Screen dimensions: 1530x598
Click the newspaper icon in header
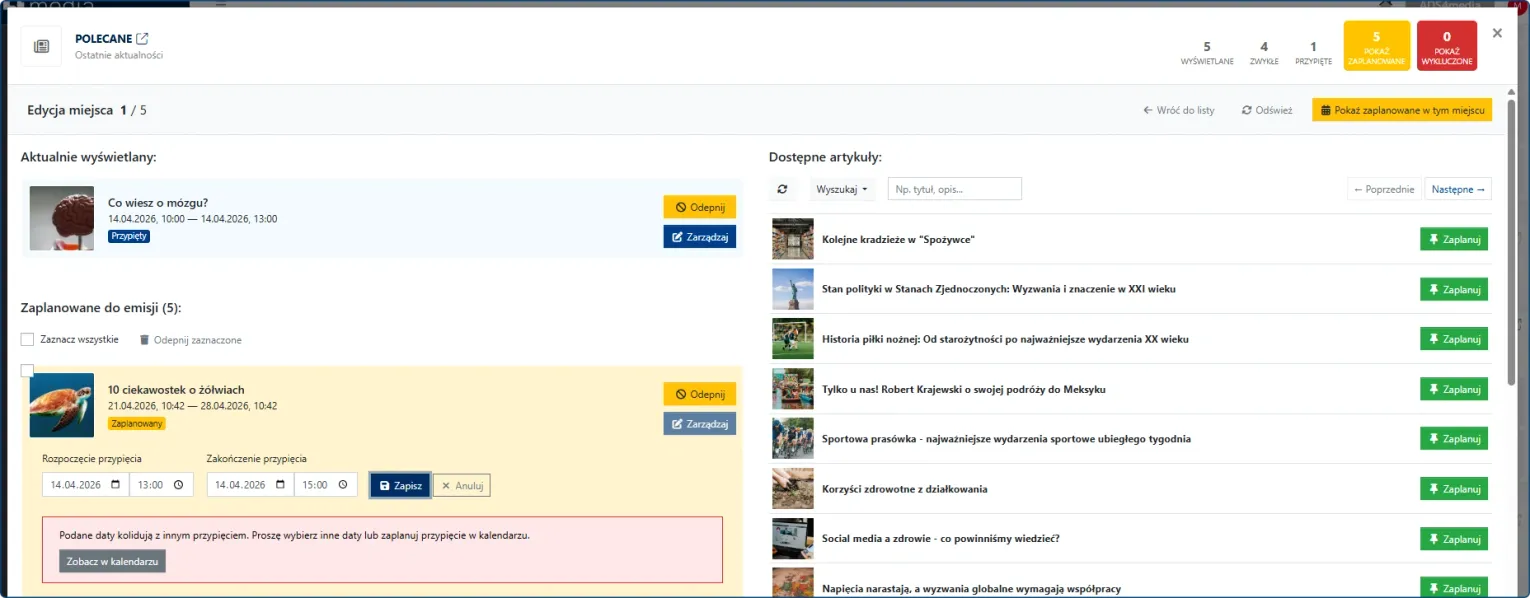[41, 47]
